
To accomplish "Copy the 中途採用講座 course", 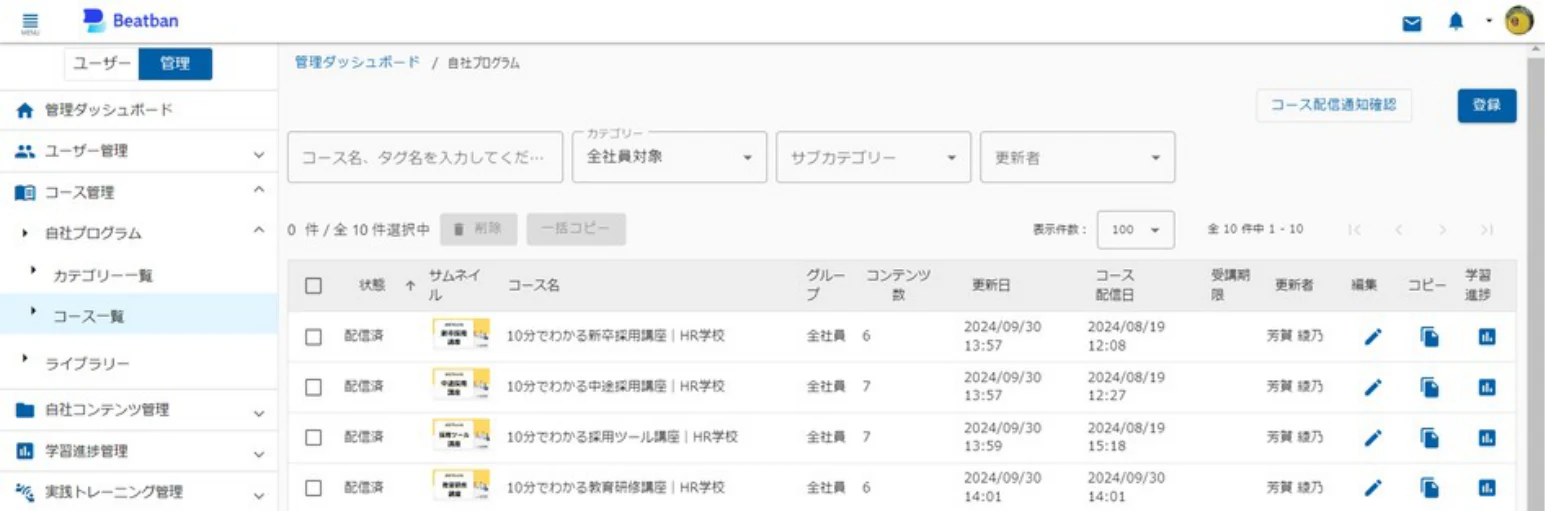I will point(1430,386).
